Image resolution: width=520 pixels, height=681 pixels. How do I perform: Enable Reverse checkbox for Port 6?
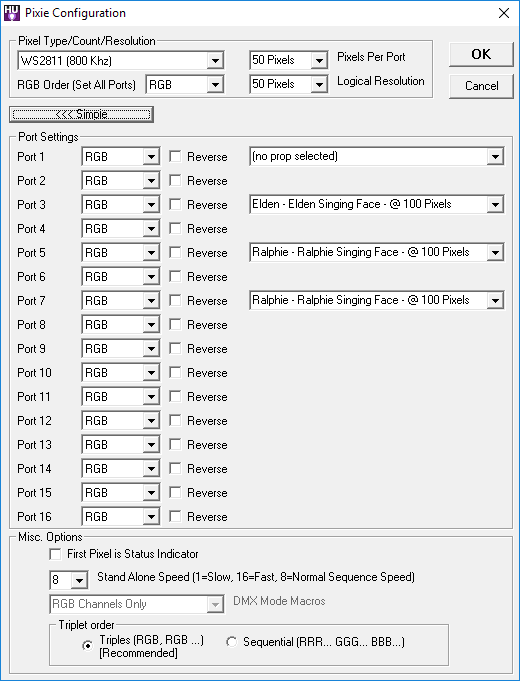(175, 277)
